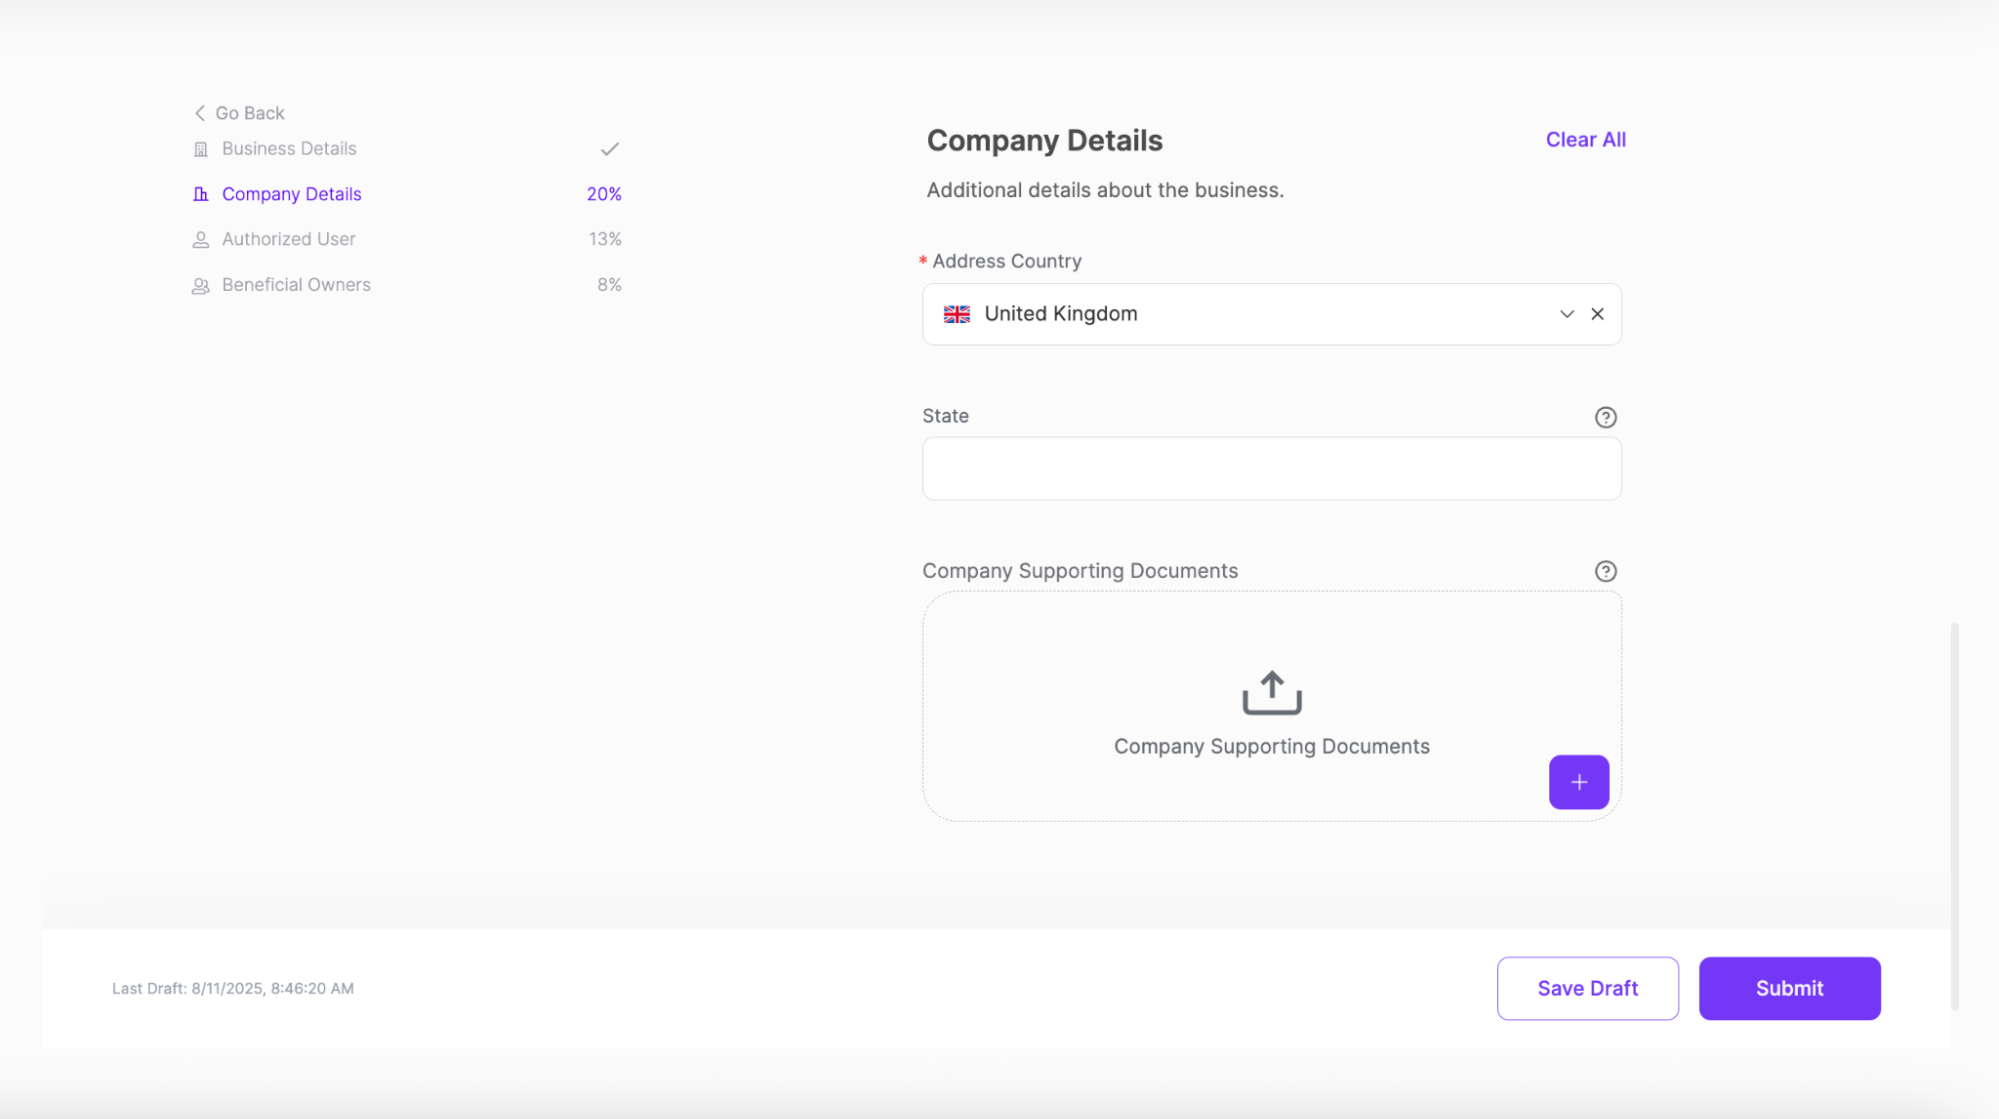Click the Authorized User person icon
The height and width of the screenshot is (1119, 1999).
[x=201, y=240]
